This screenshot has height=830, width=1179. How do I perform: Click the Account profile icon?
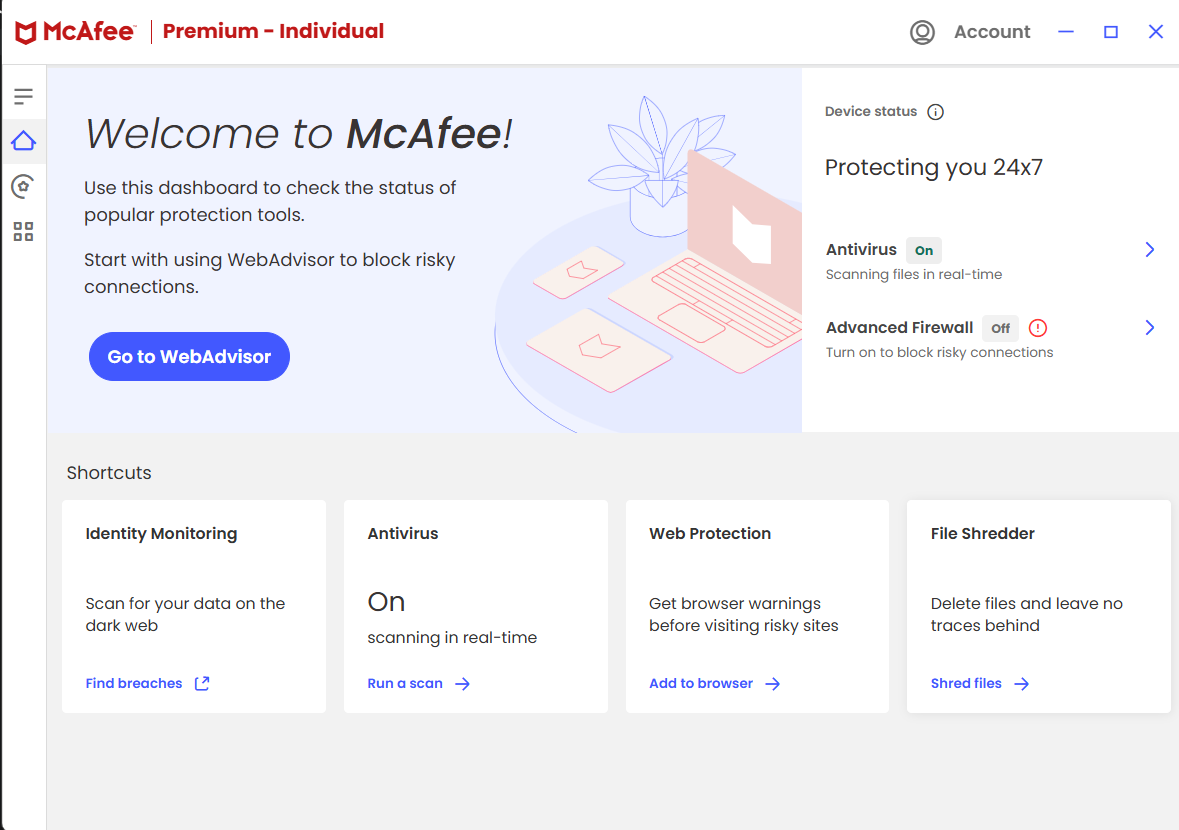point(922,32)
